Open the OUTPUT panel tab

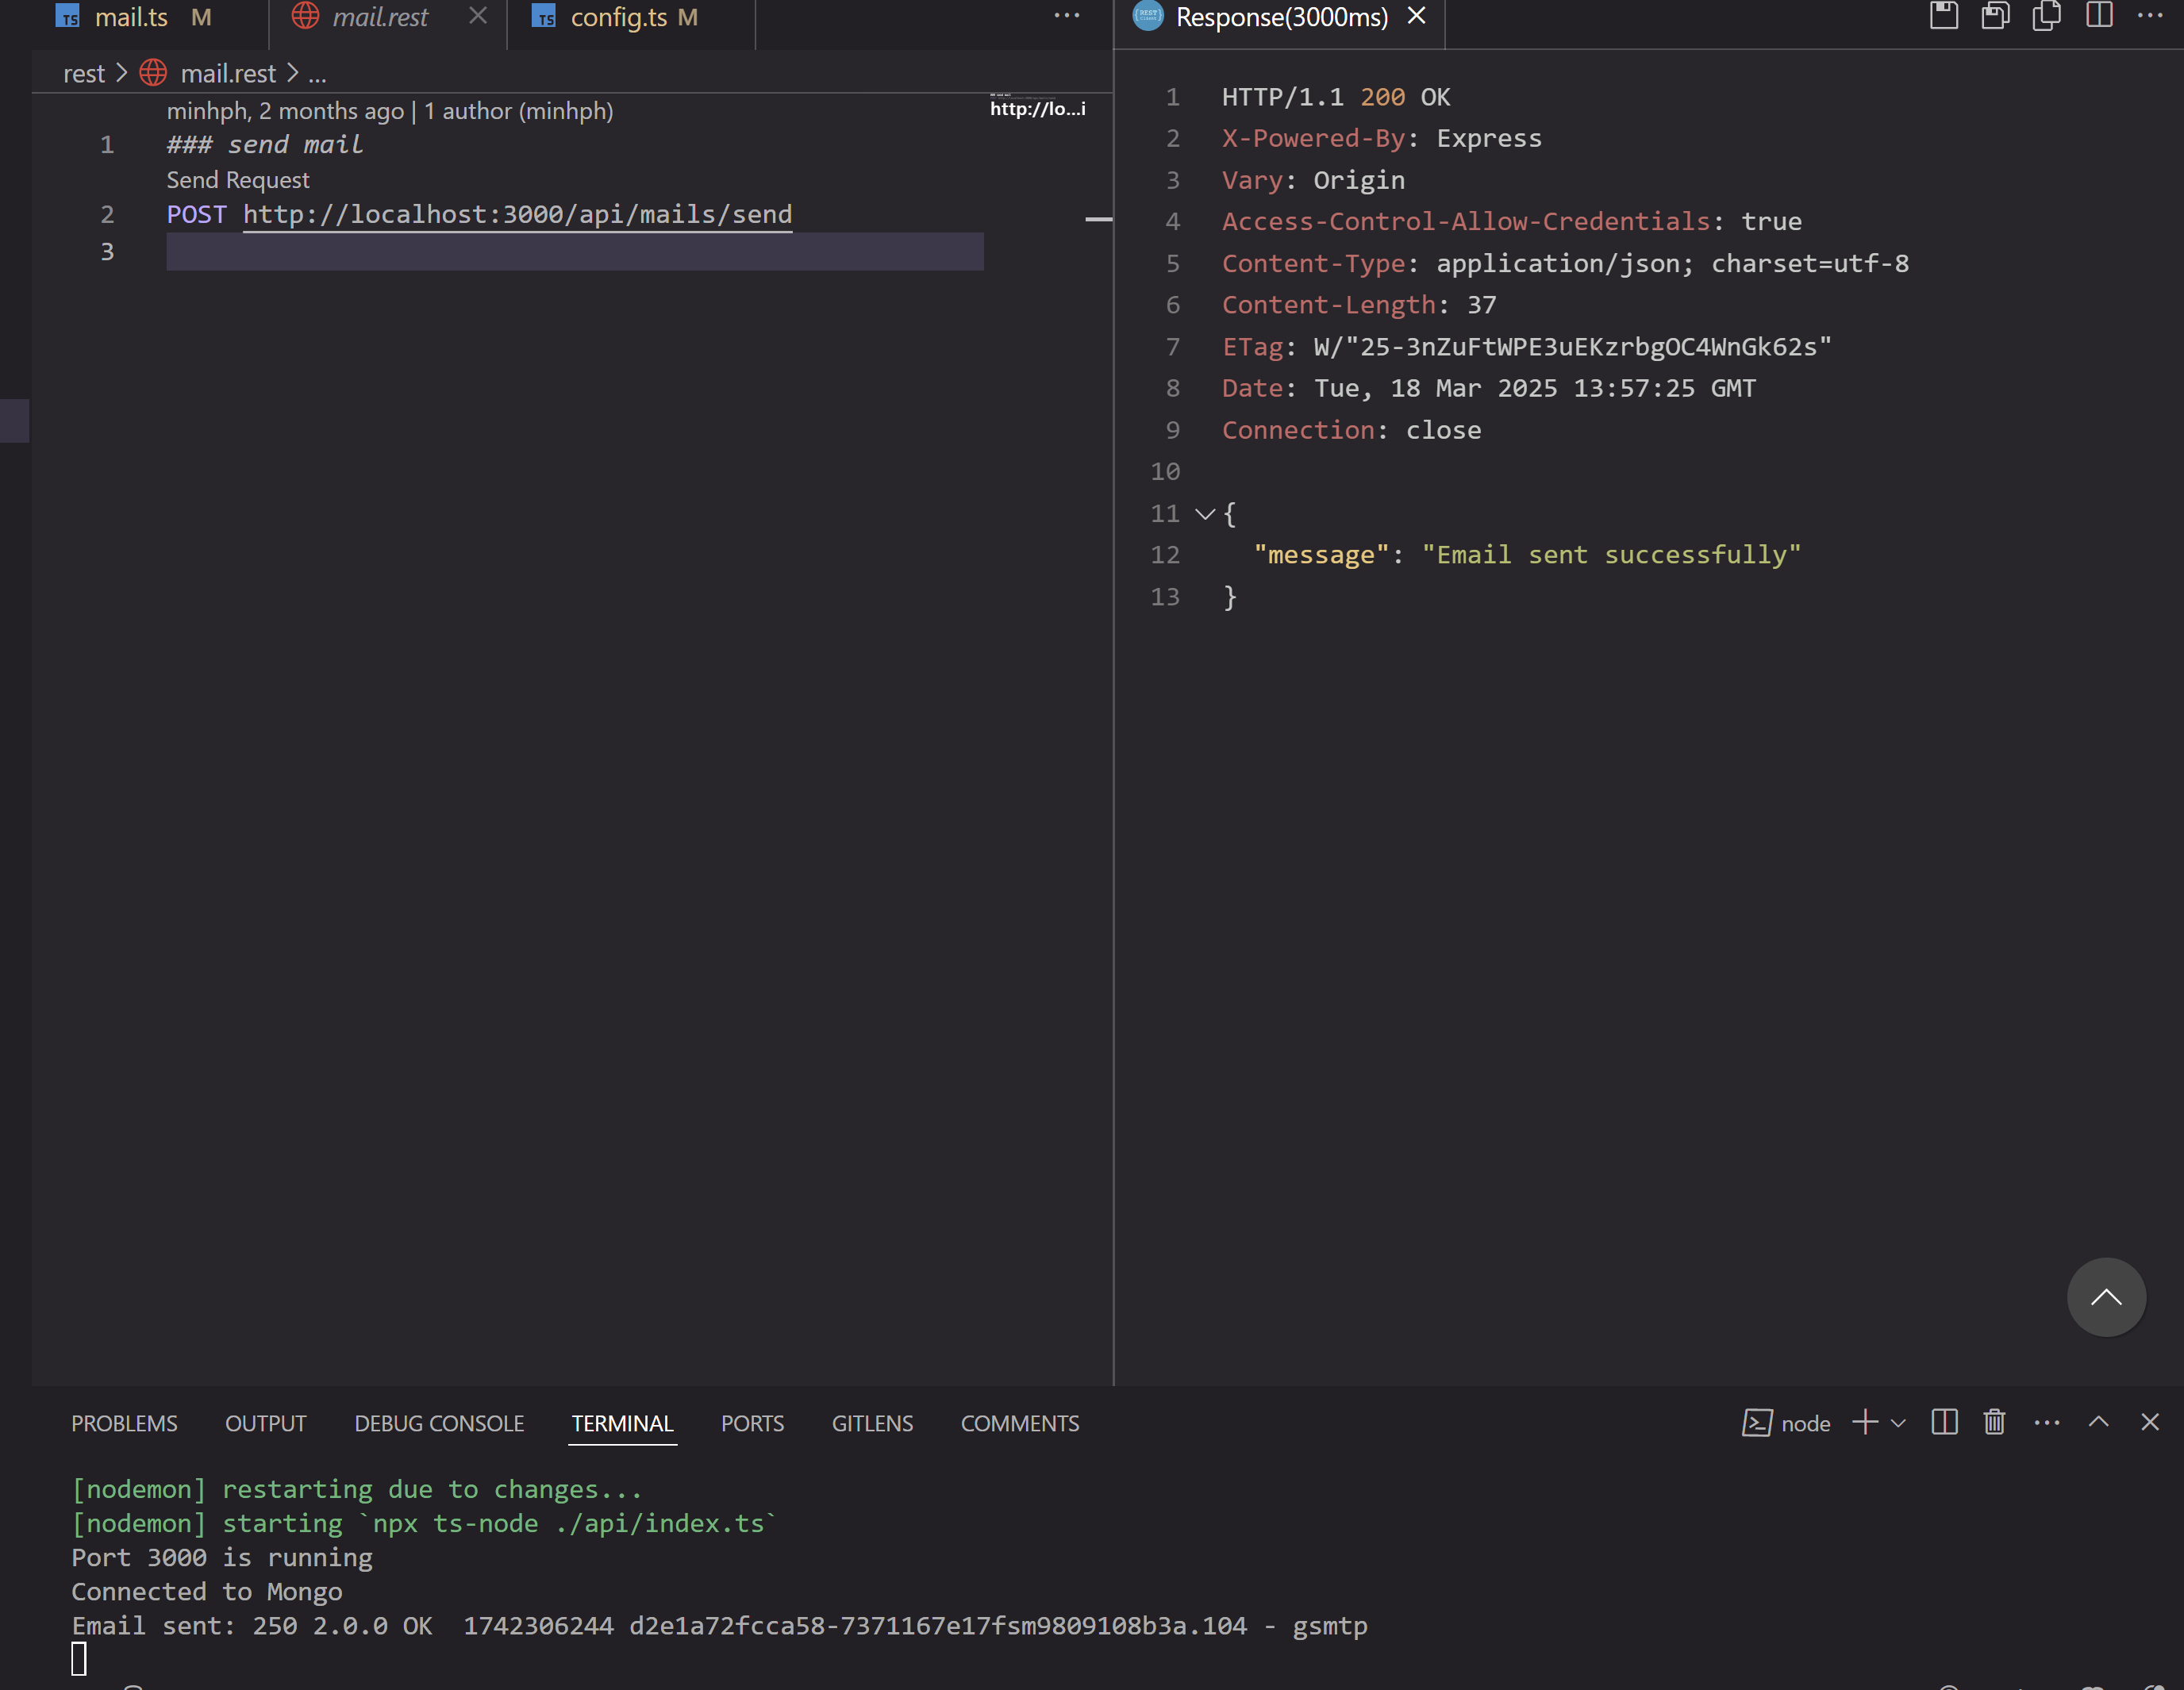pyautogui.click(x=266, y=1423)
